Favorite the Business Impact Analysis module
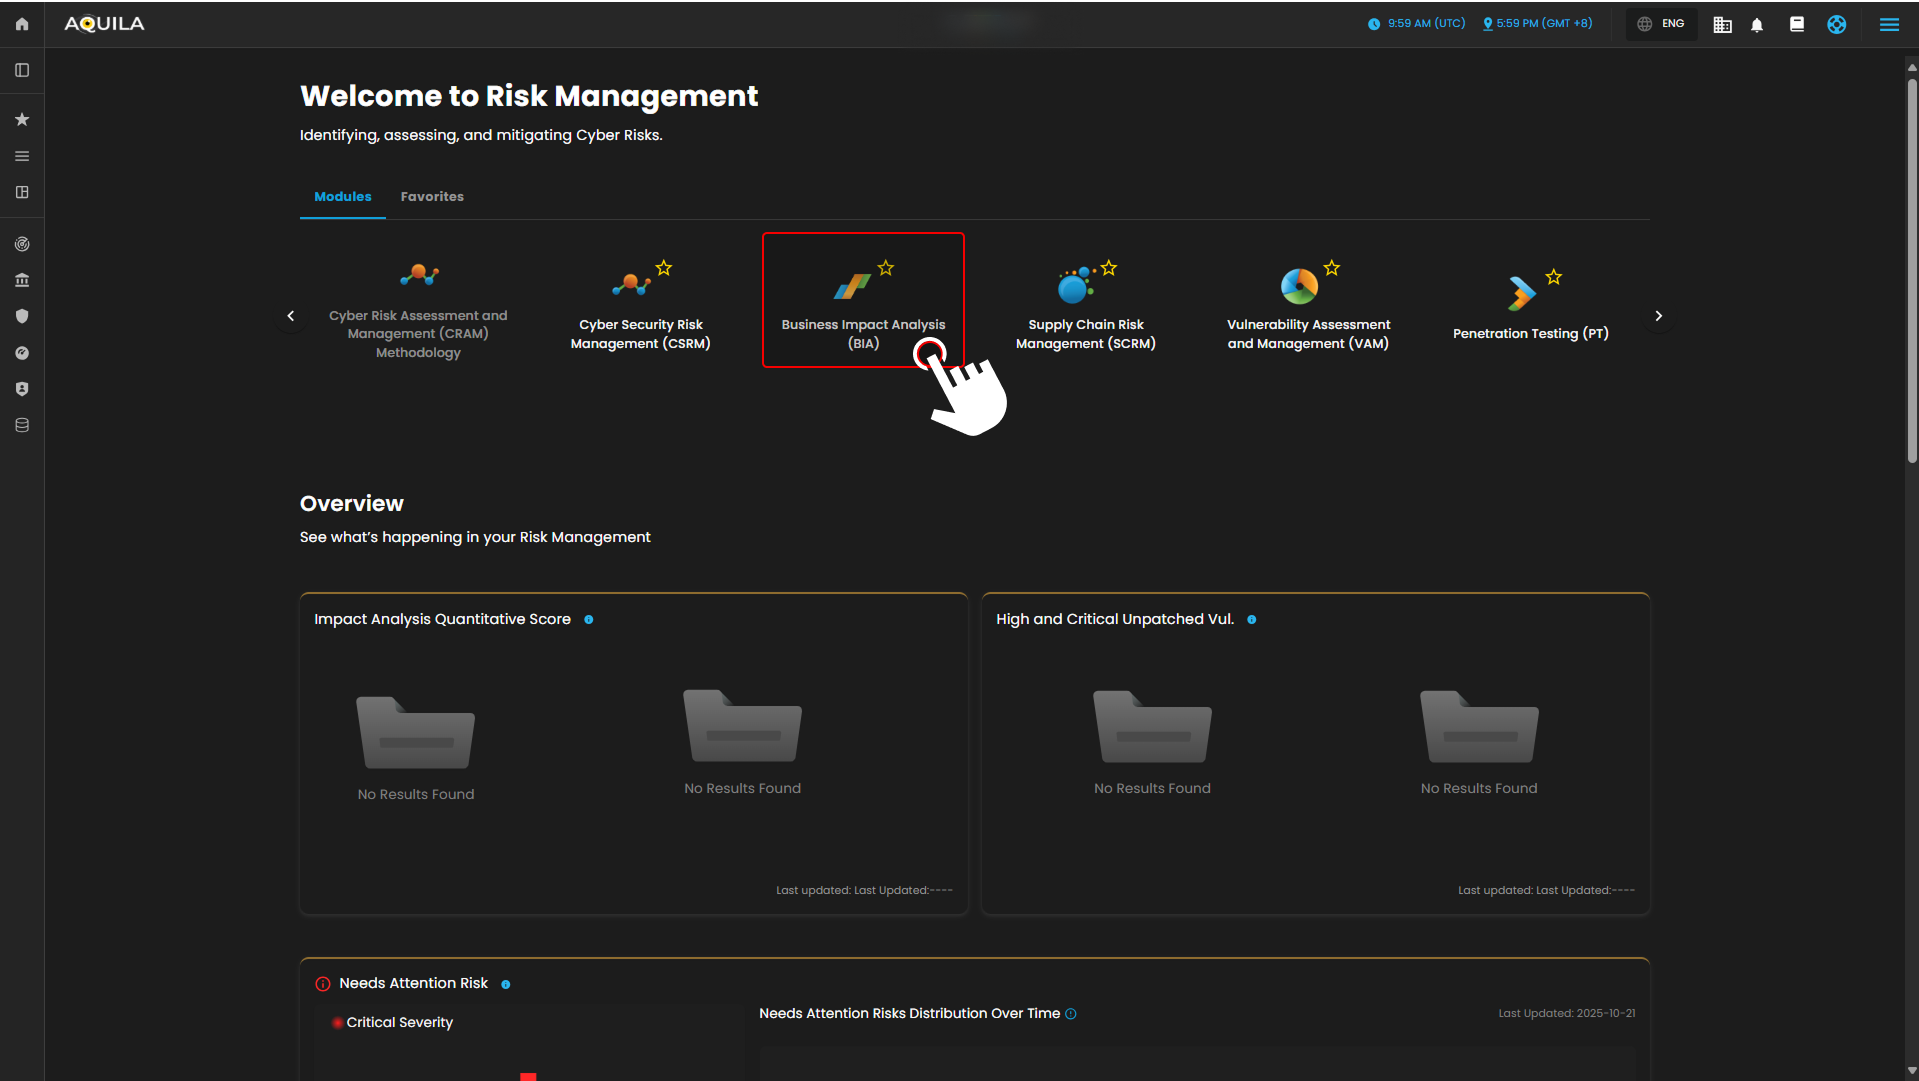This screenshot has height=1081, width=1919. click(x=886, y=268)
